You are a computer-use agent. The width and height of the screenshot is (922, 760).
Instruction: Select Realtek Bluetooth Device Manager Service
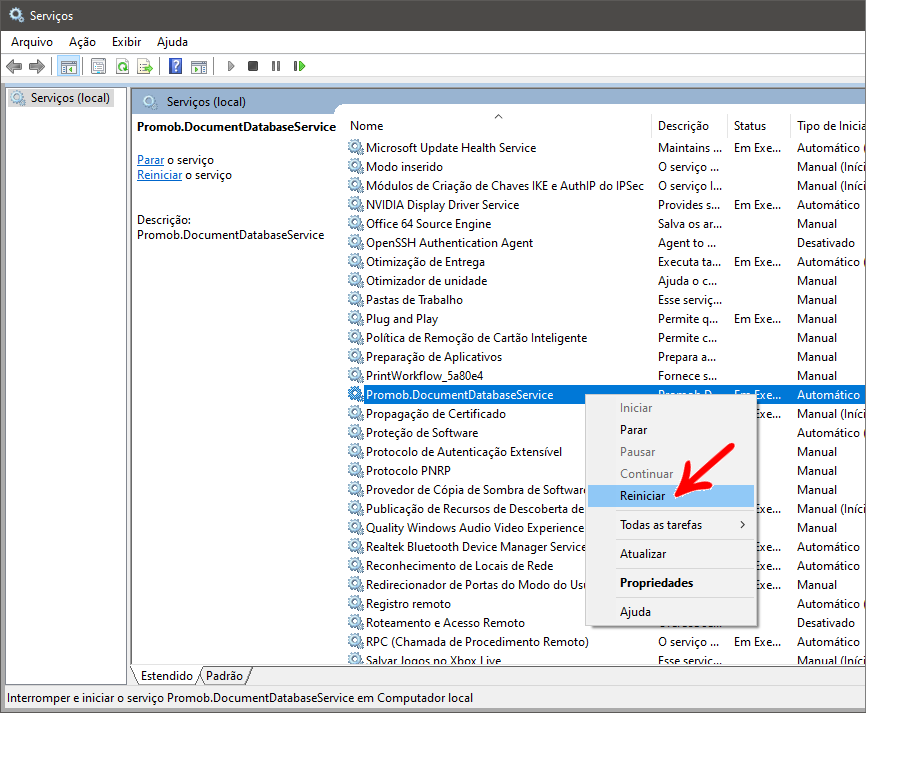tap(466, 546)
